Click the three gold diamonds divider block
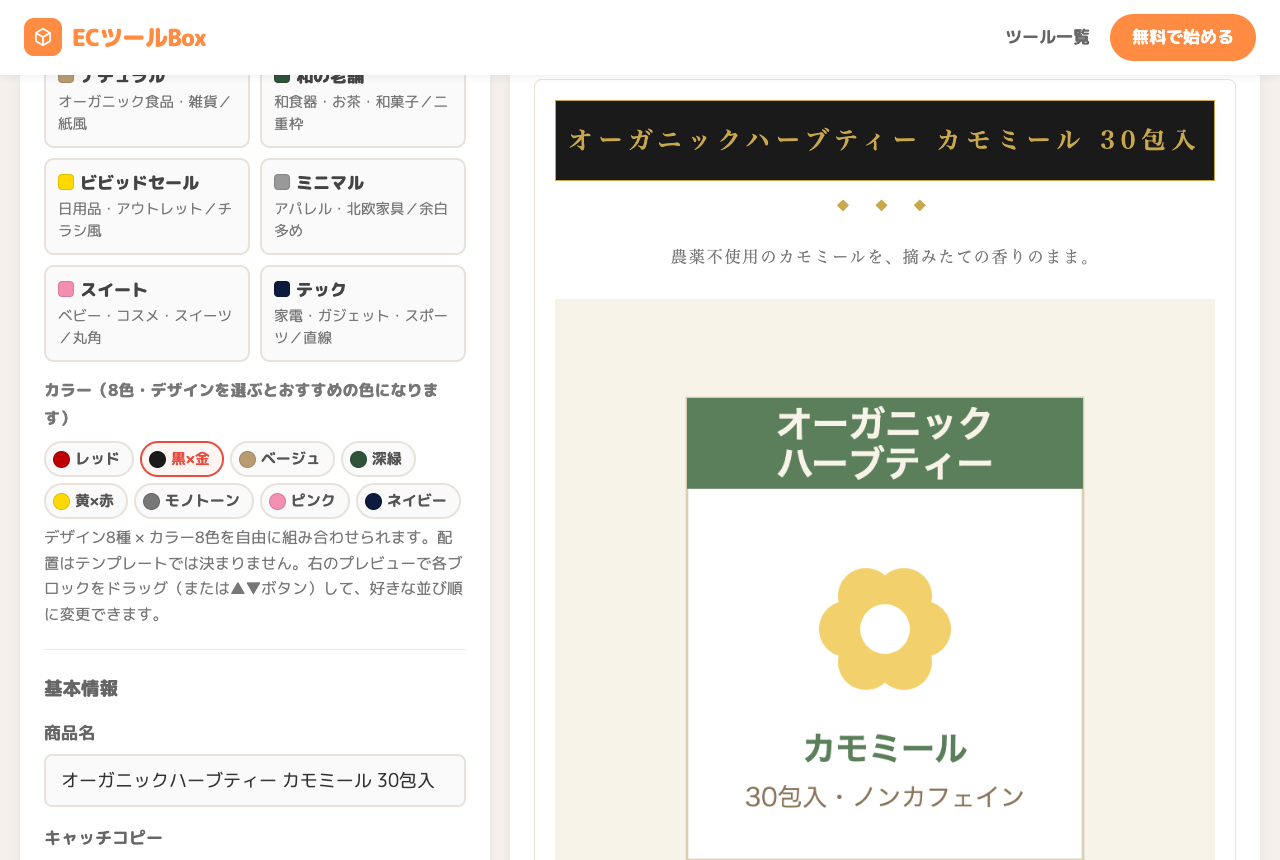The image size is (1280, 860). point(881,205)
